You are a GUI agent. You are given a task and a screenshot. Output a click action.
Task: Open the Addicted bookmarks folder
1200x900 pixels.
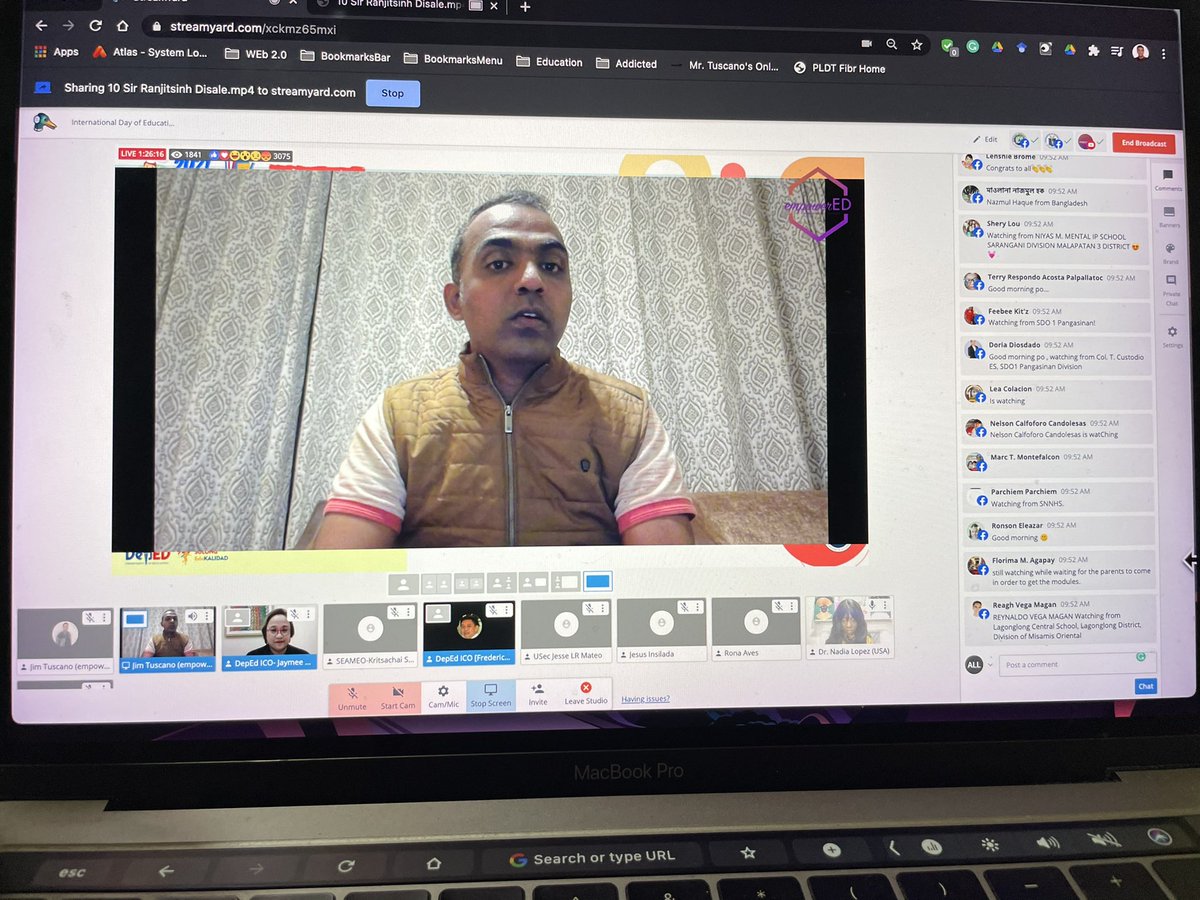(626, 64)
